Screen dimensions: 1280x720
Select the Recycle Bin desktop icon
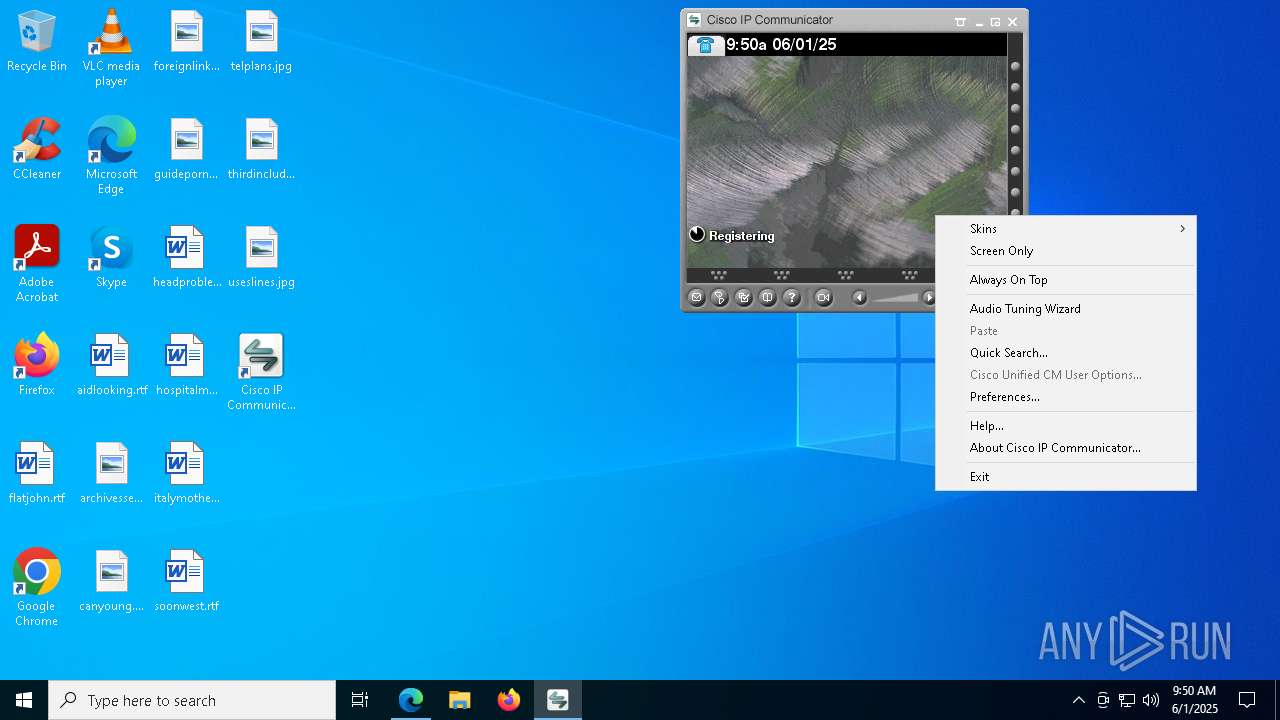[37, 42]
